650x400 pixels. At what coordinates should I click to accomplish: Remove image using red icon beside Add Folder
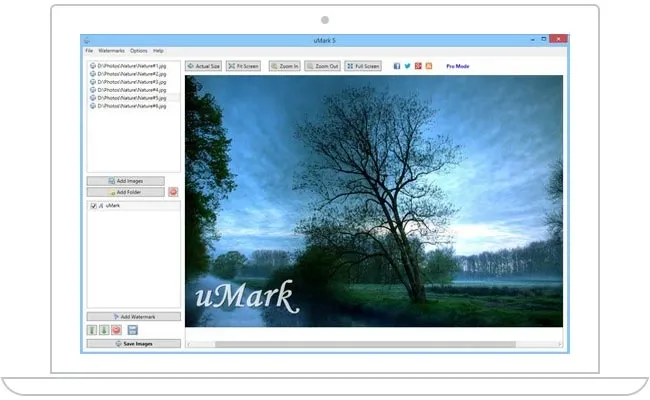pyautogui.click(x=173, y=192)
